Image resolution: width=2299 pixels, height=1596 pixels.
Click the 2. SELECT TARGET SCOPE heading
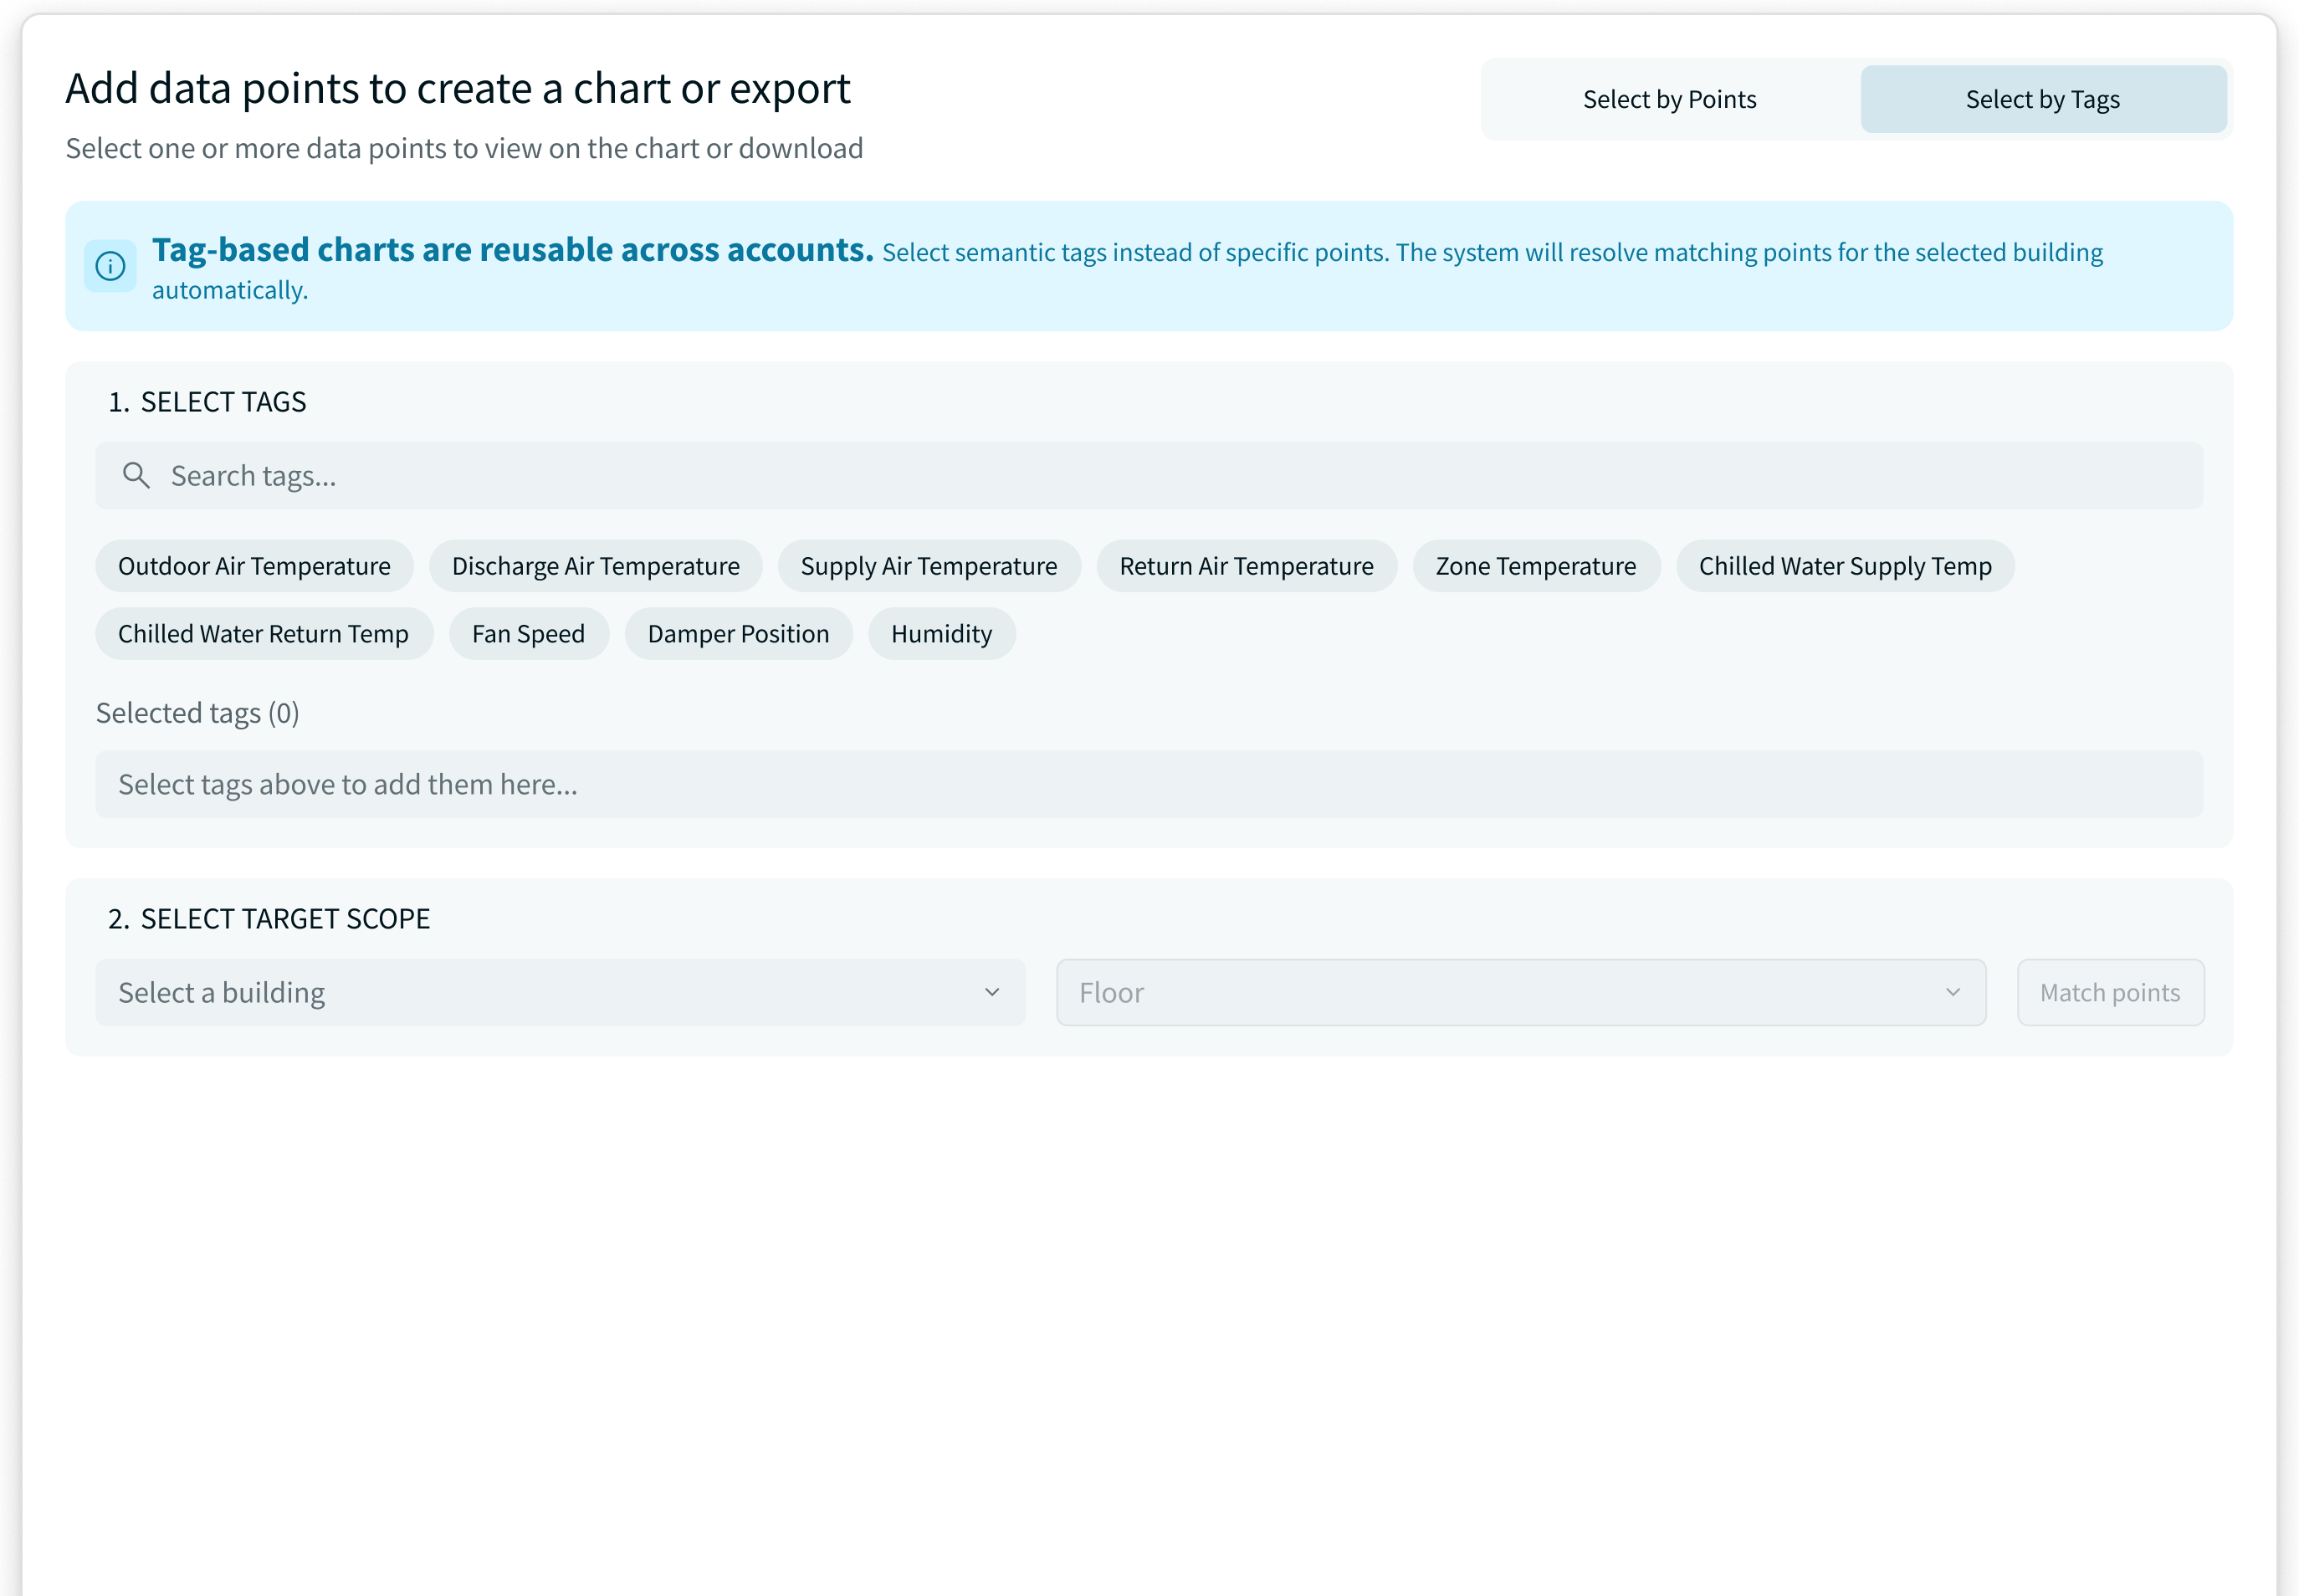269,919
